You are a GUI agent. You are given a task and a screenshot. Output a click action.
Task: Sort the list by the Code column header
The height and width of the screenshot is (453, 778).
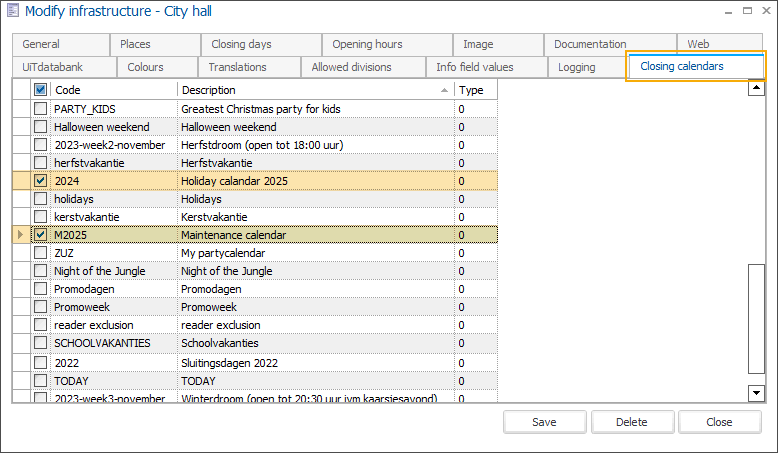point(113,90)
